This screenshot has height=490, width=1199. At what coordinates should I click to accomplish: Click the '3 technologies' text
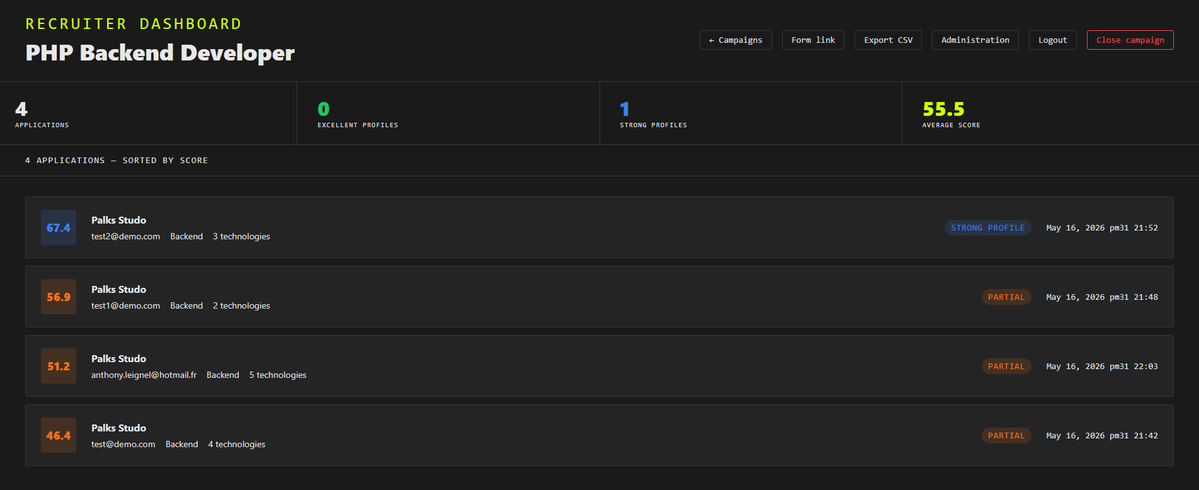click(x=242, y=237)
